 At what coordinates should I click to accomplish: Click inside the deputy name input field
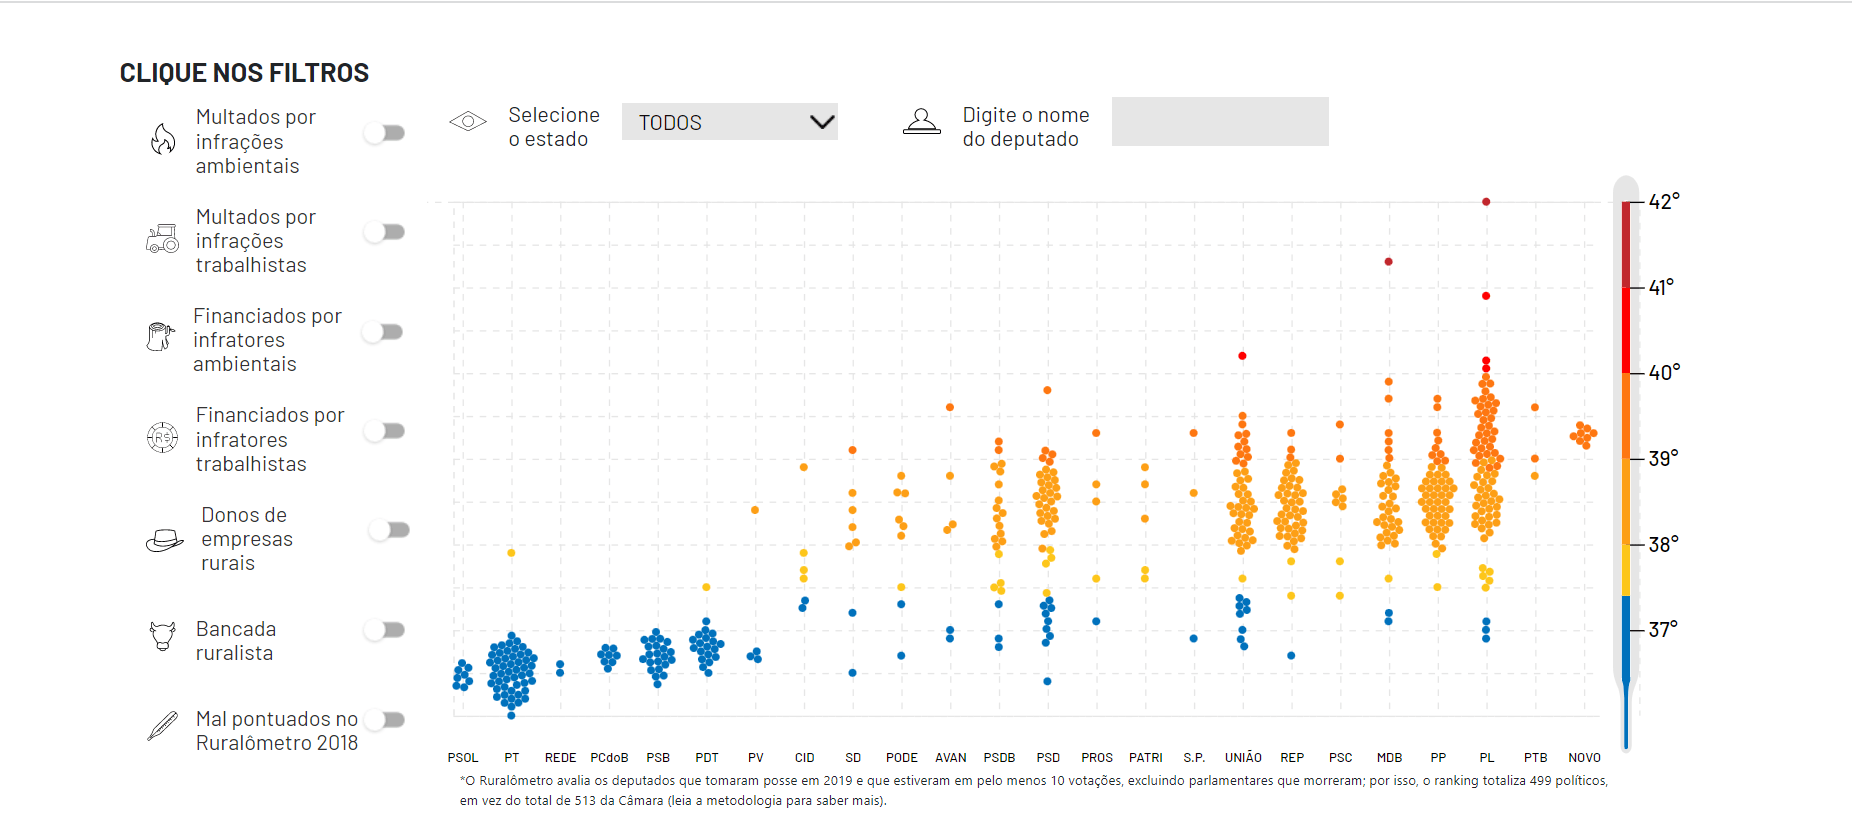coord(1220,122)
